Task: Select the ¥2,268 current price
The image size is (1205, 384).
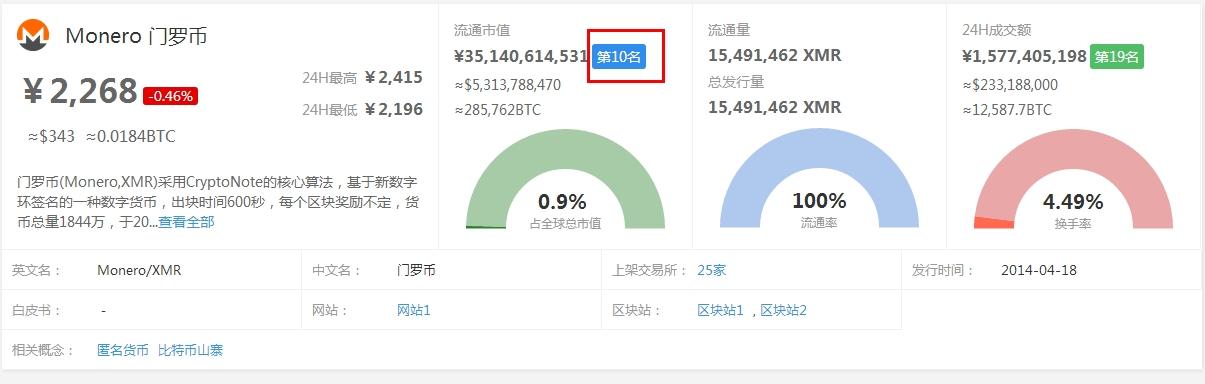Action: (x=80, y=92)
